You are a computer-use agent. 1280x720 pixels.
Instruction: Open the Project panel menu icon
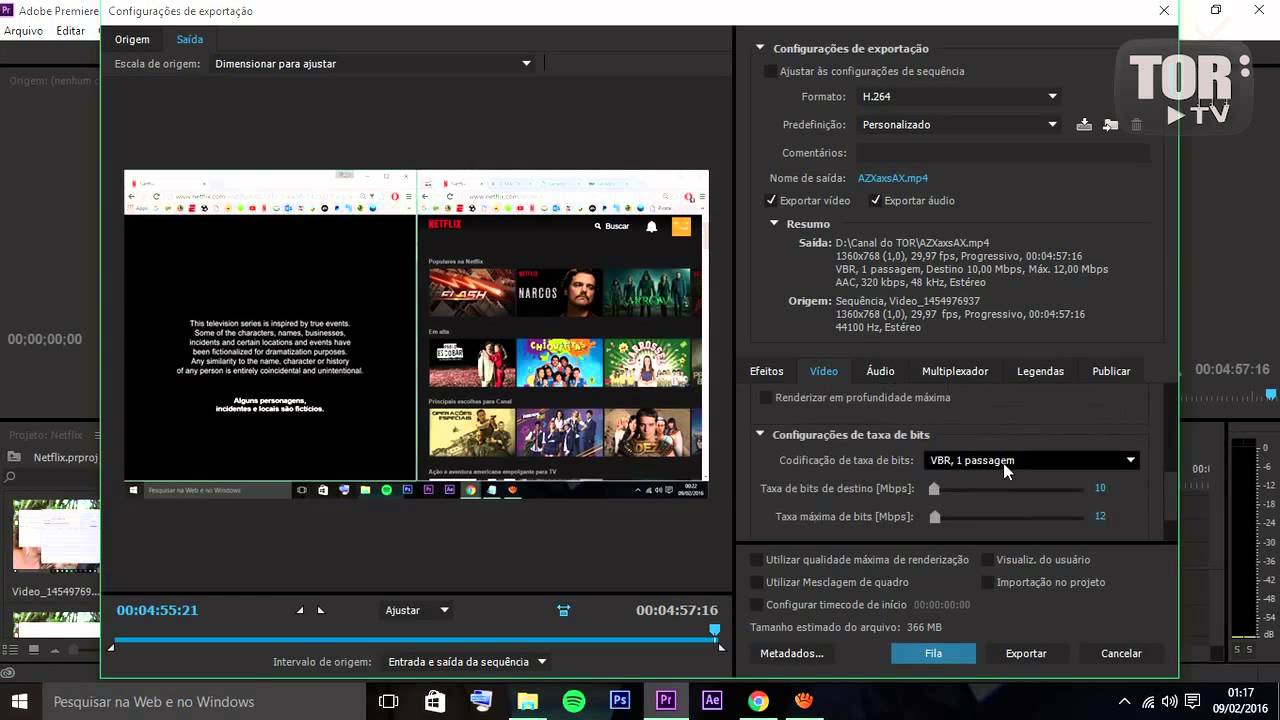(97, 435)
